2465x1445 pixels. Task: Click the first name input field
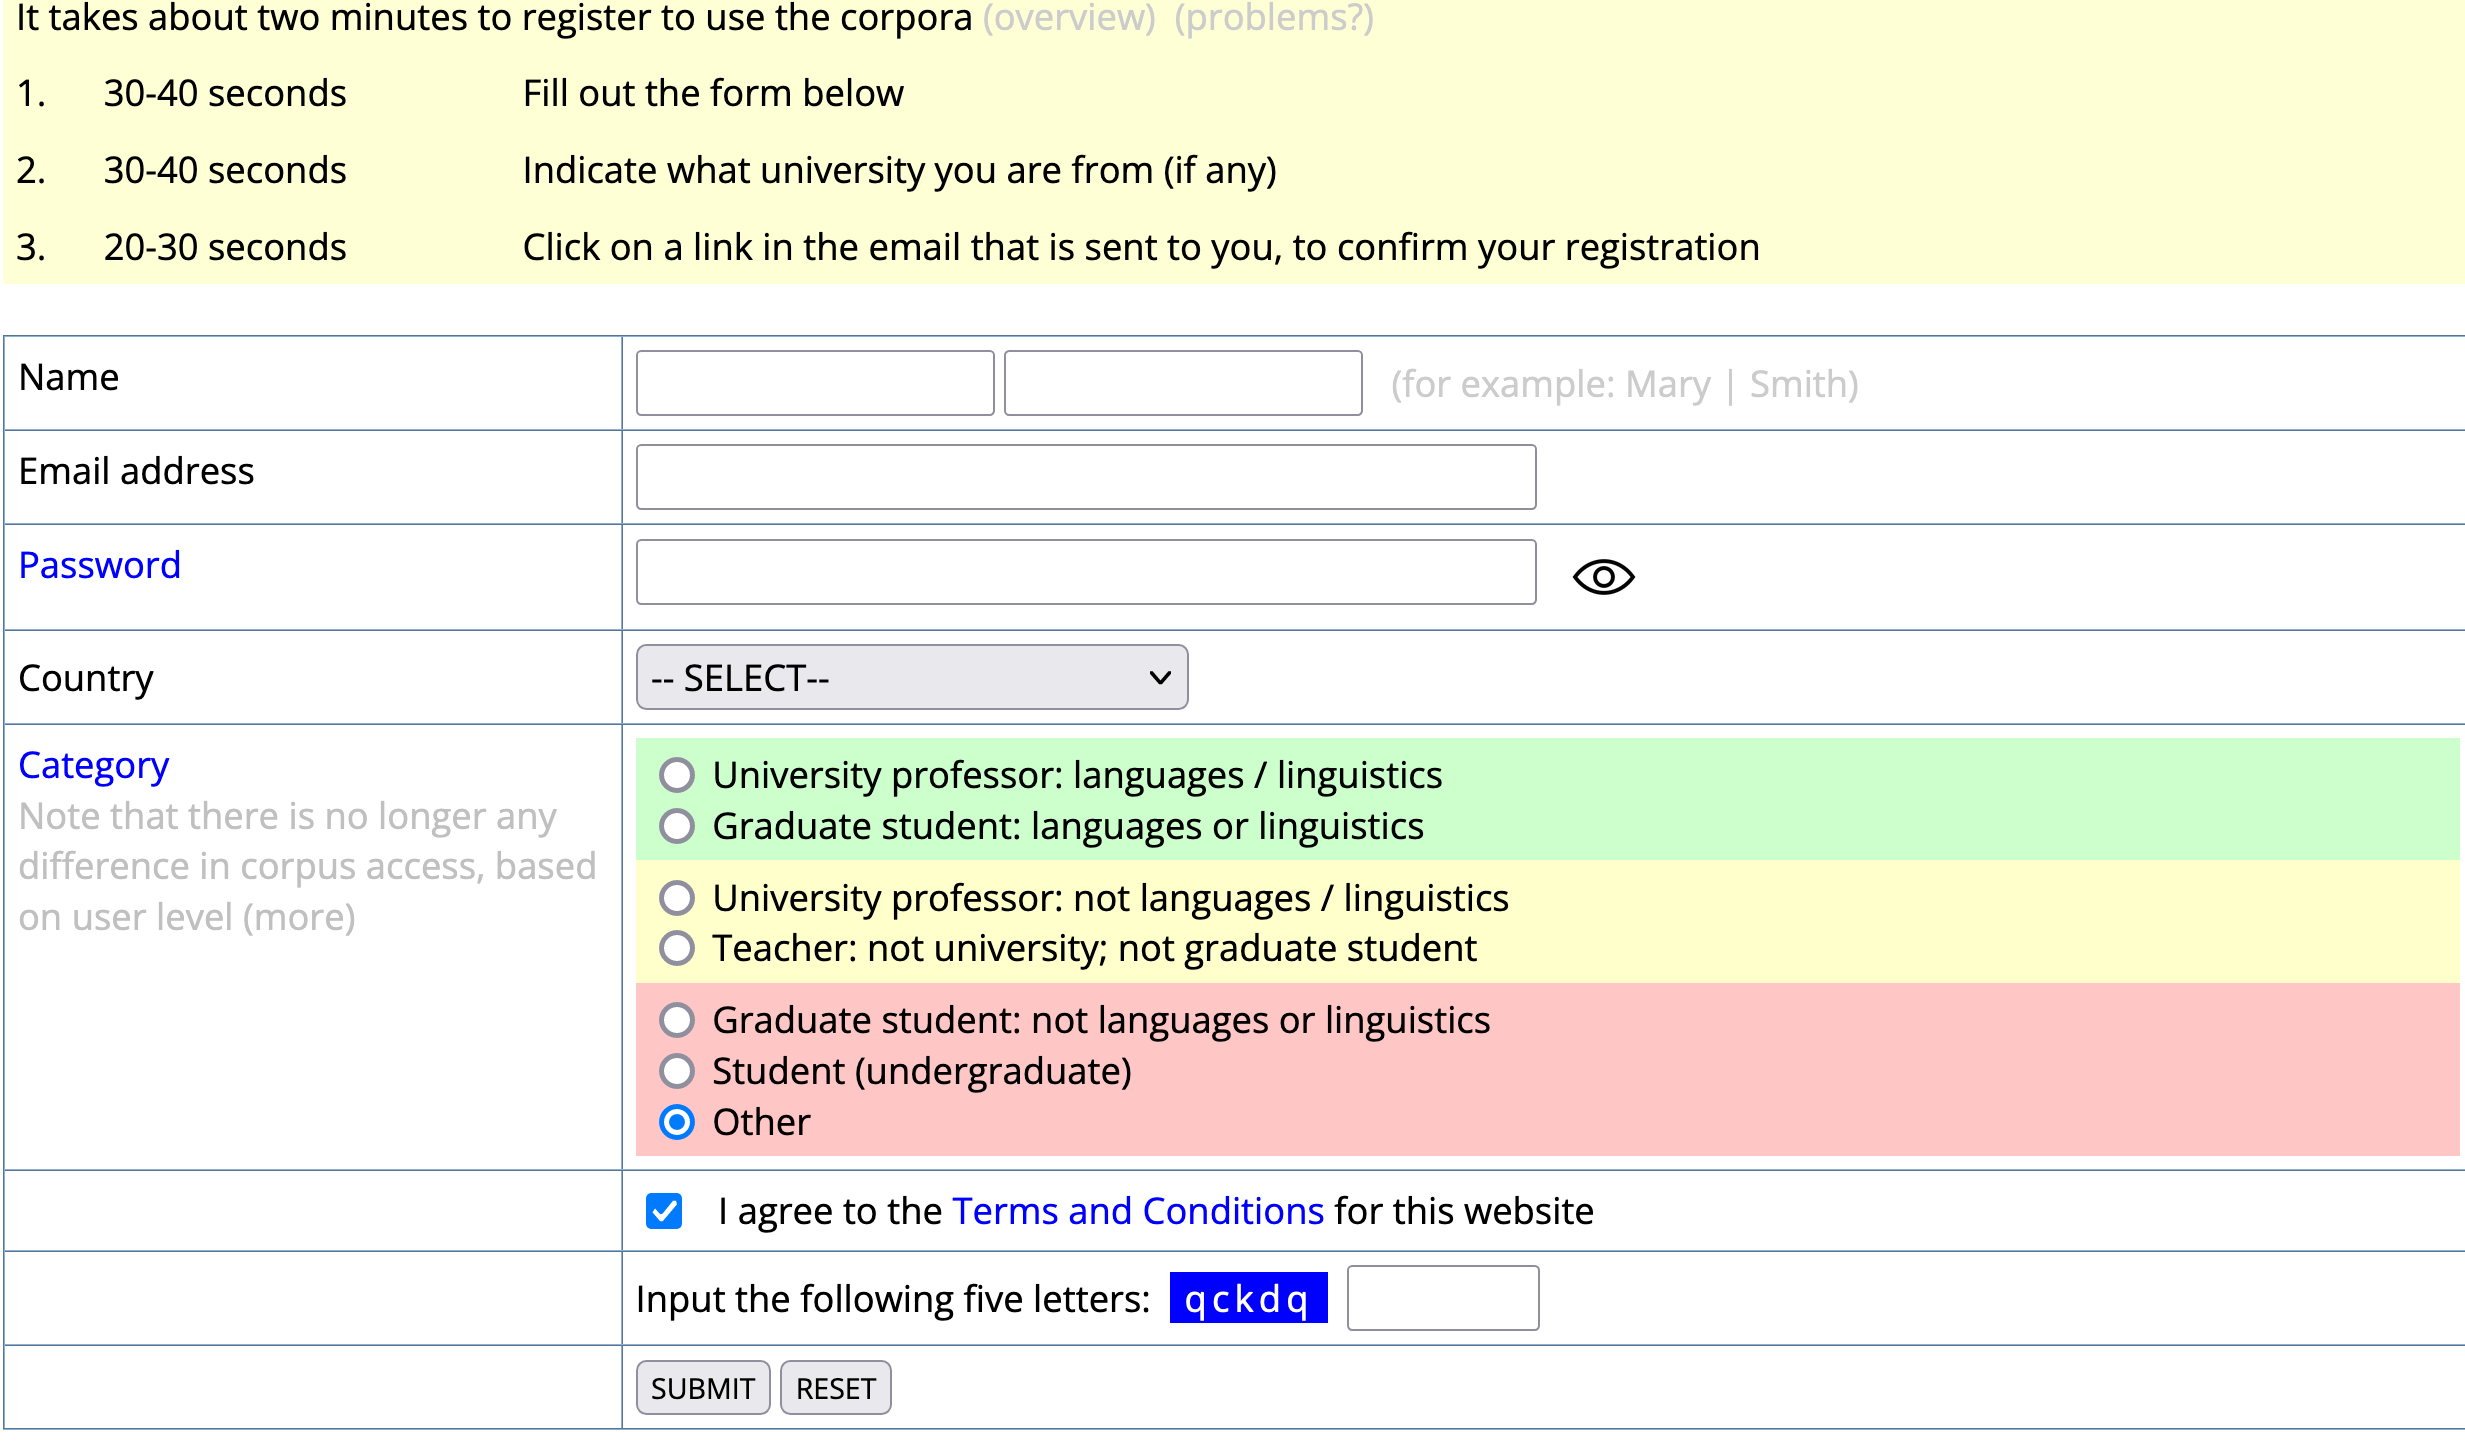815,383
